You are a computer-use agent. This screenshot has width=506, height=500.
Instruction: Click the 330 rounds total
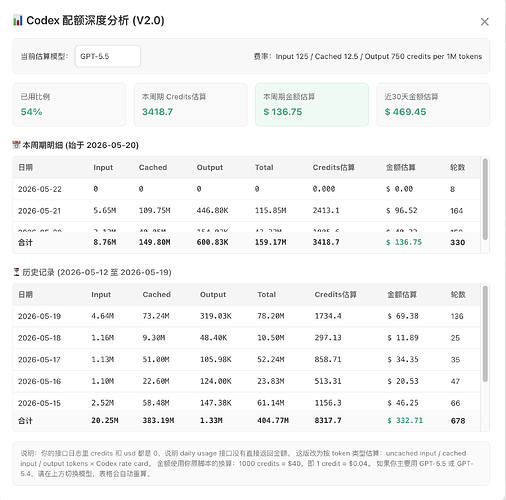[x=457, y=243]
